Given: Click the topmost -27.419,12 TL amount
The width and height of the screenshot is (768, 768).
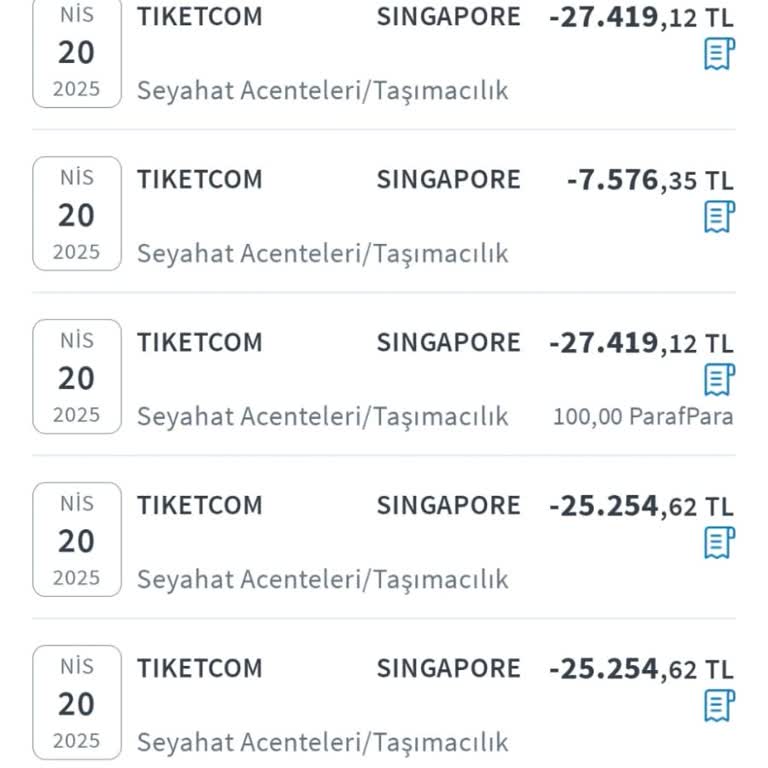Looking at the screenshot, I should click(641, 17).
